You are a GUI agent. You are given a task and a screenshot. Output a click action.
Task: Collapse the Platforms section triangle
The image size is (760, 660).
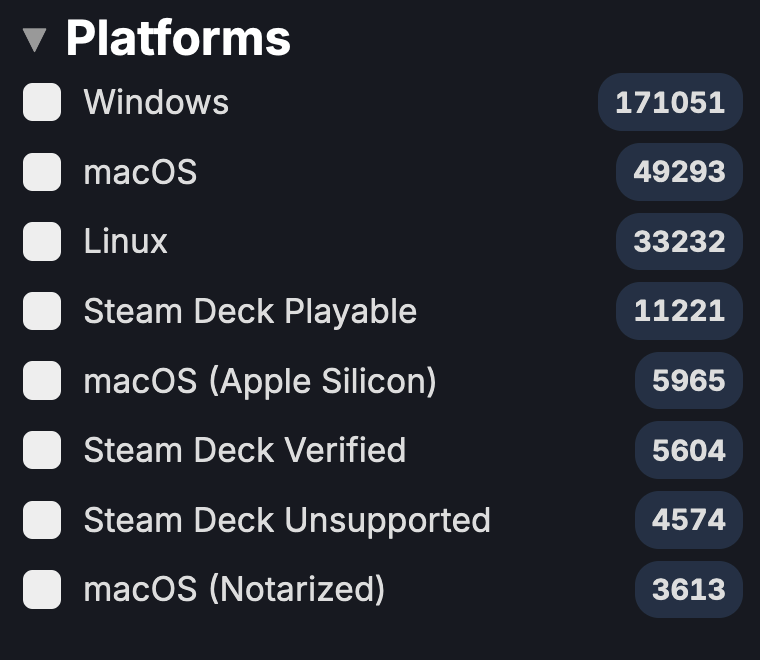(x=35, y=40)
